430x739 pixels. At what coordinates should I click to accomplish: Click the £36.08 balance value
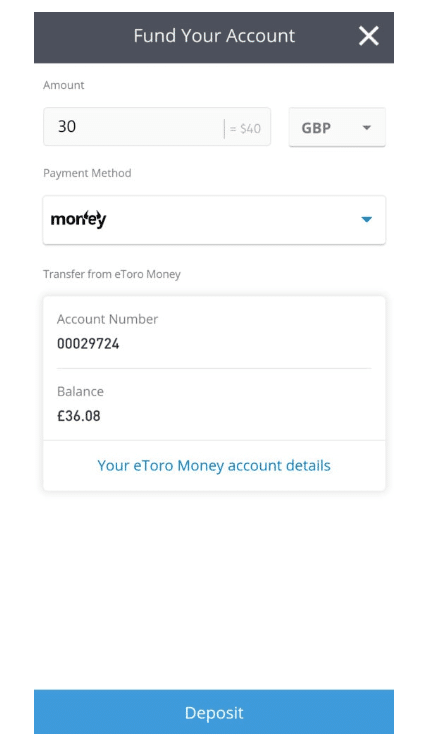[79, 416]
